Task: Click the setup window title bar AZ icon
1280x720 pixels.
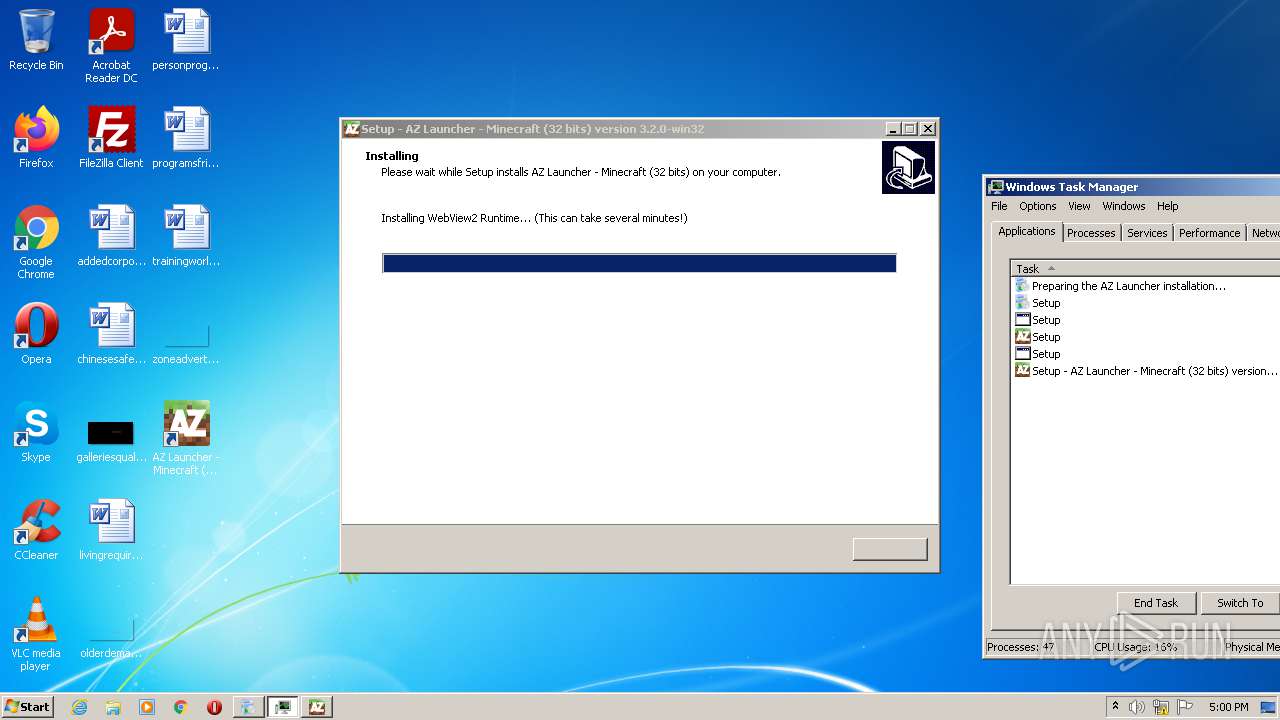Action: click(x=351, y=129)
